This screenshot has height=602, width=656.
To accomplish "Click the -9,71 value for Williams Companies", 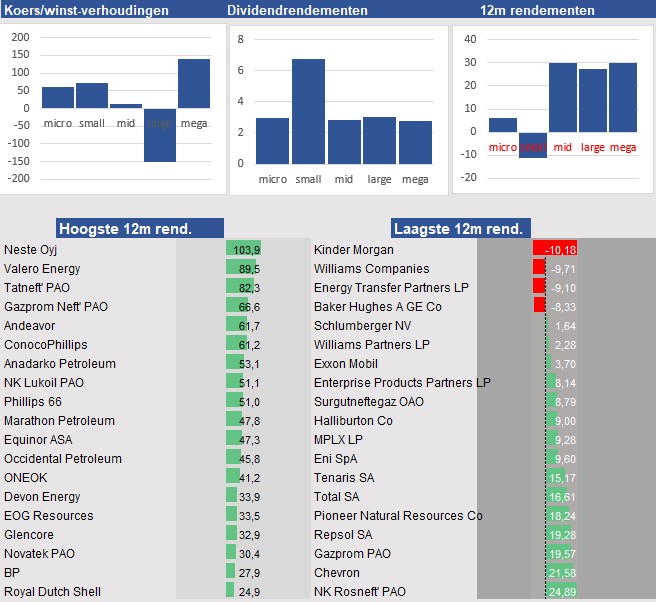I will tap(563, 269).
